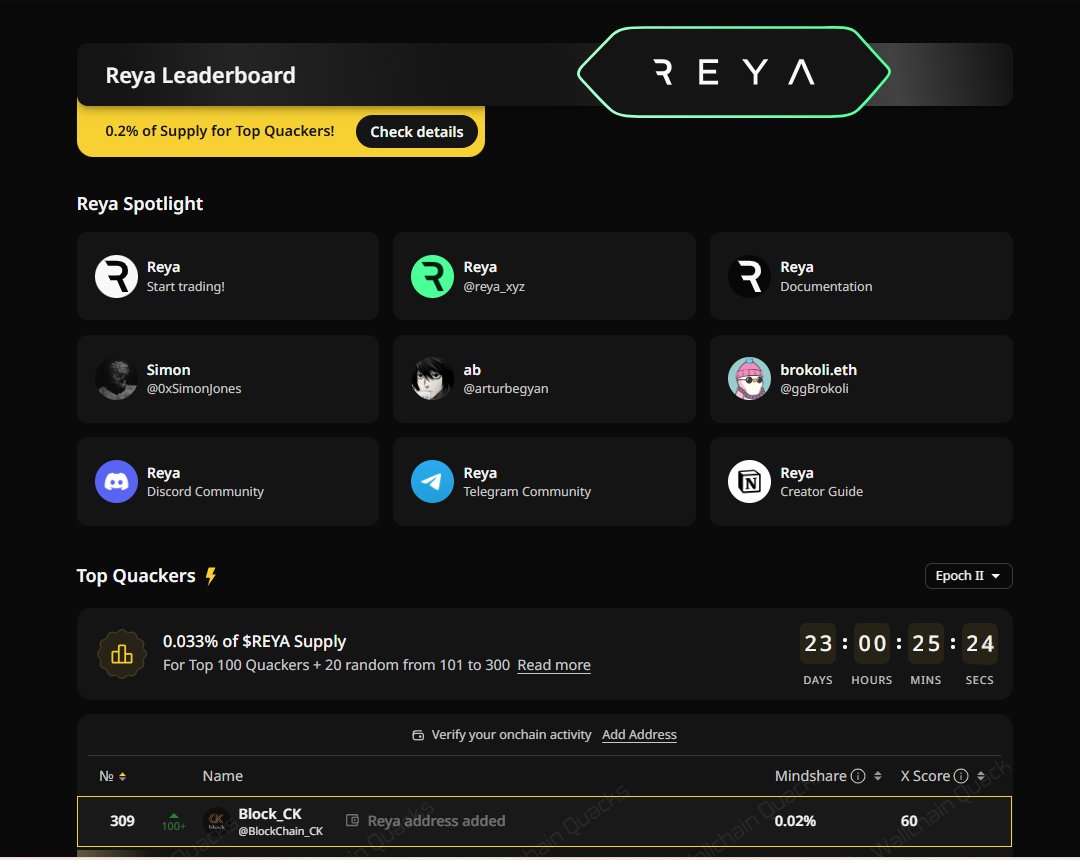Click the X Score value 60
The width and height of the screenshot is (1080, 860).
(x=909, y=821)
